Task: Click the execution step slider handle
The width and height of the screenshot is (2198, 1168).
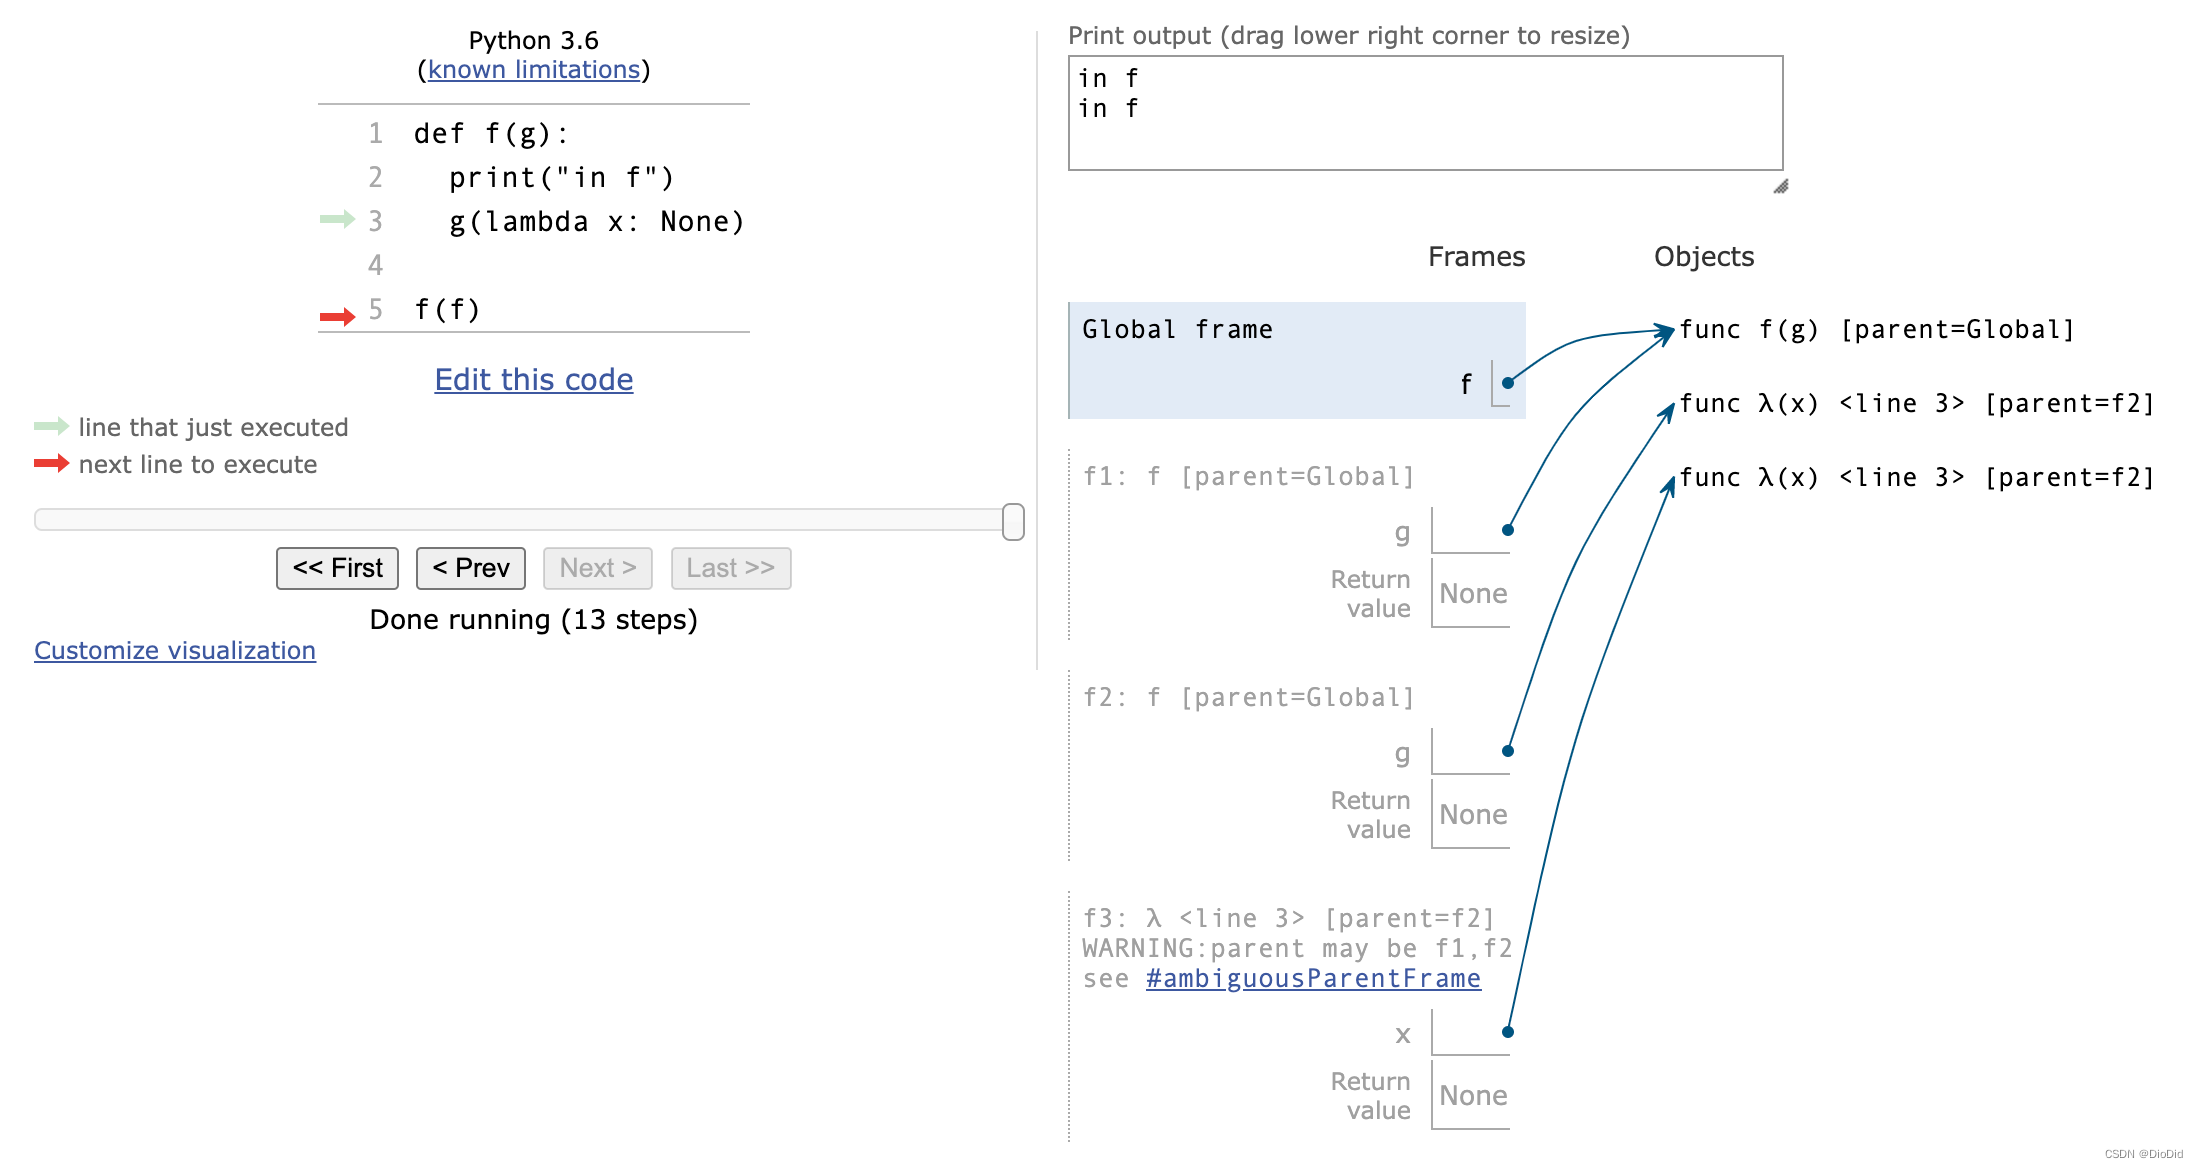Action: pos(1013,521)
